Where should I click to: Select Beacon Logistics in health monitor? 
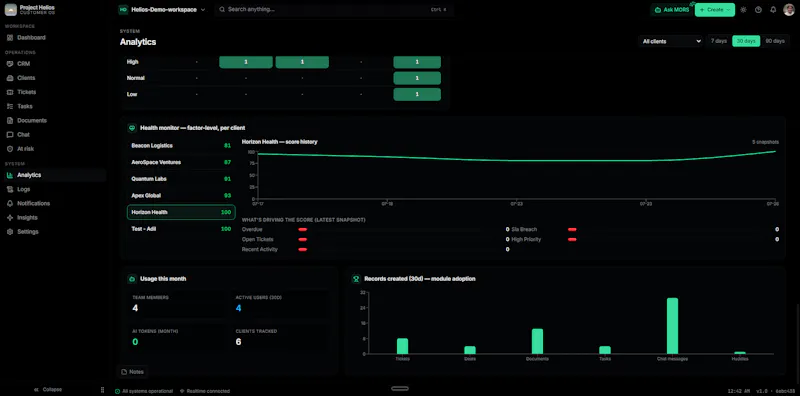(181, 145)
